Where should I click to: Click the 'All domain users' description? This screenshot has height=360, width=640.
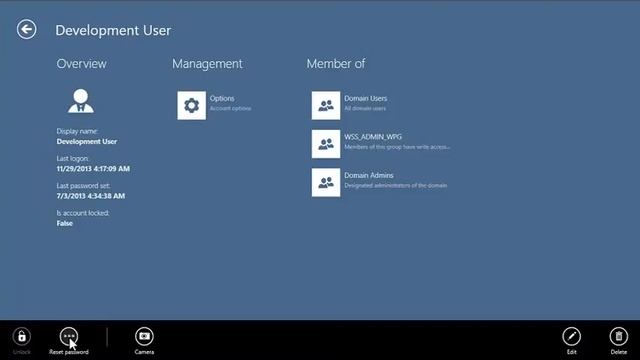pos(365,109)
